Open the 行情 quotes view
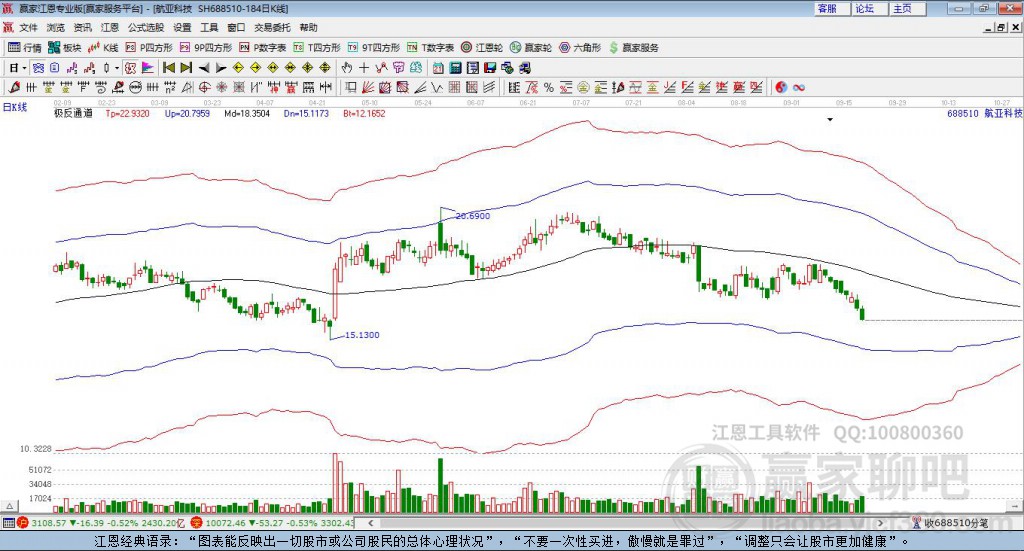The image size is (1024, 551). [x=24, y=48]
